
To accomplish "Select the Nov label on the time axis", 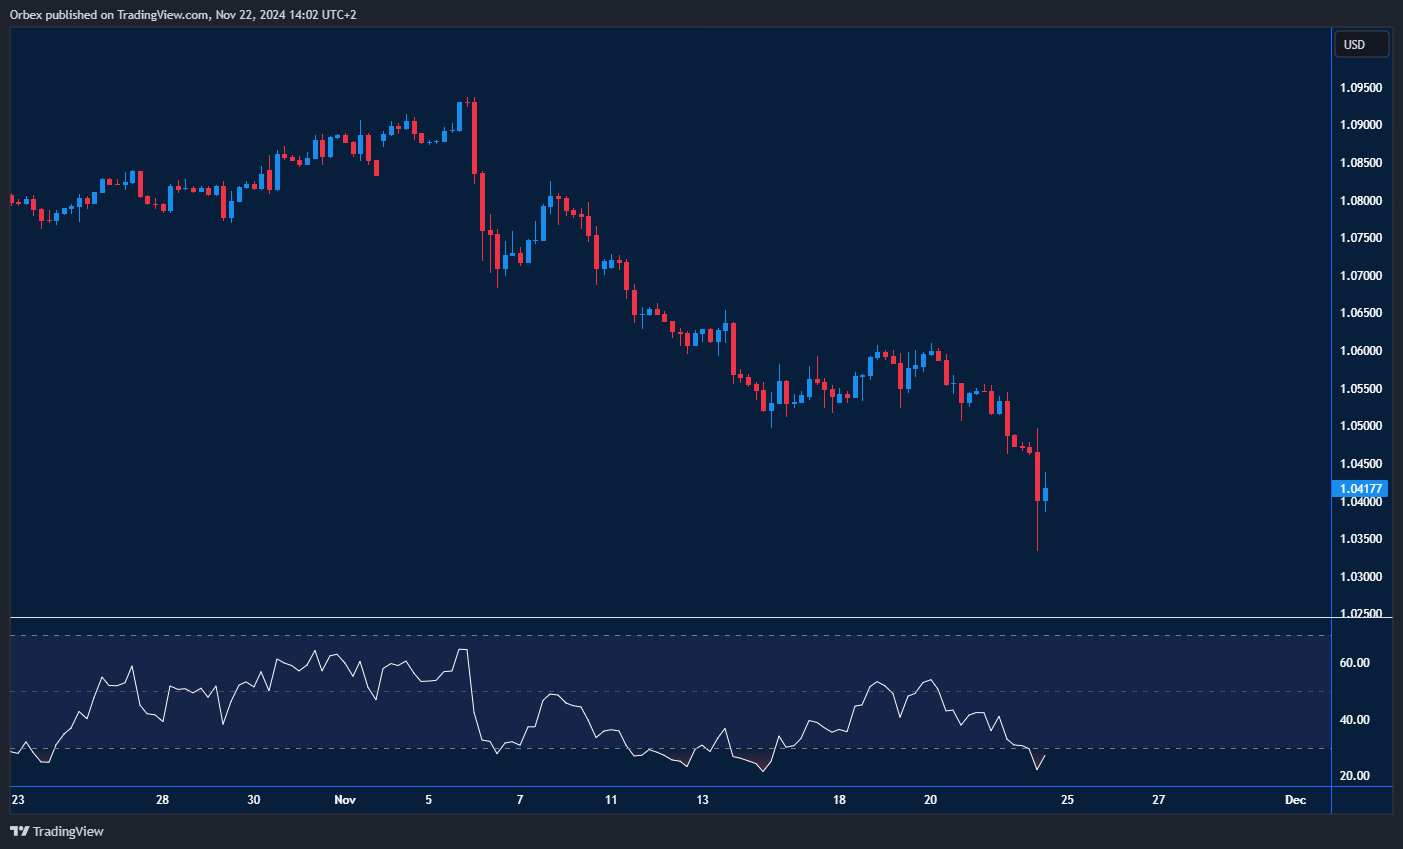I will point(345,800).
